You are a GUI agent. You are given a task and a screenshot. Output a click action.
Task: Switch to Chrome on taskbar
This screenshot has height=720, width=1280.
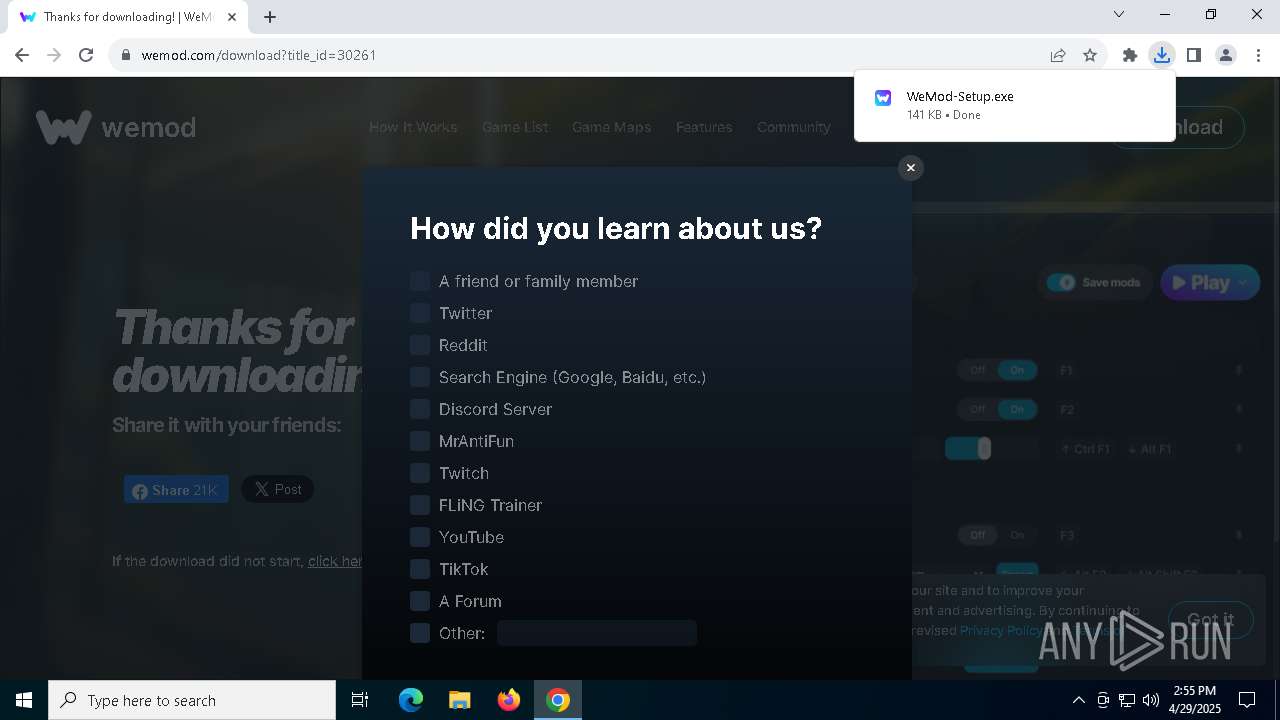[558, 700]
